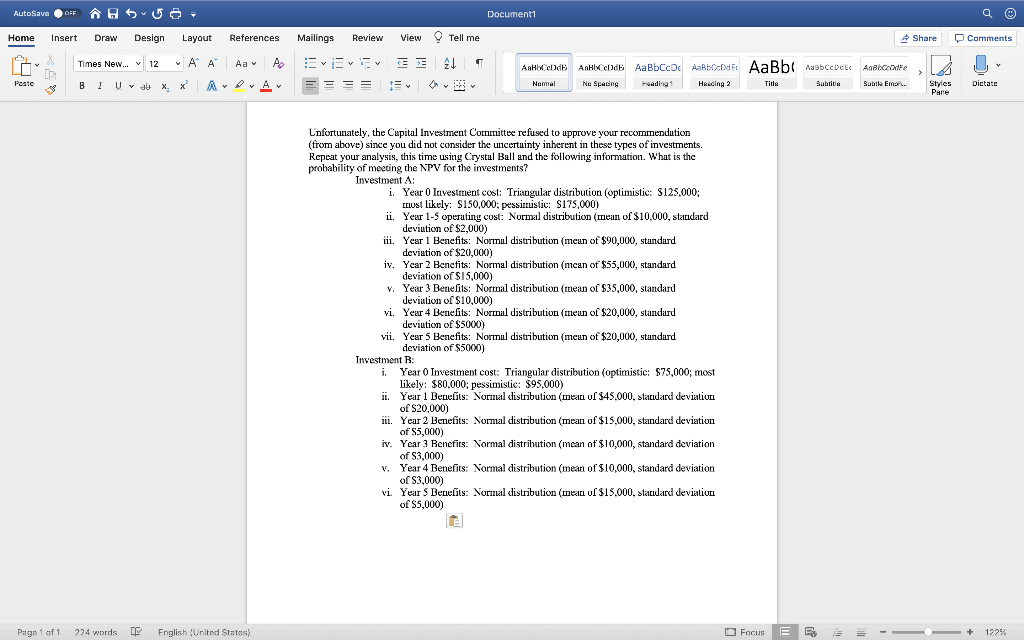Apply the Heading 1 style
This screenshot has width=1024, height=640.
click(x=657, y=71)
